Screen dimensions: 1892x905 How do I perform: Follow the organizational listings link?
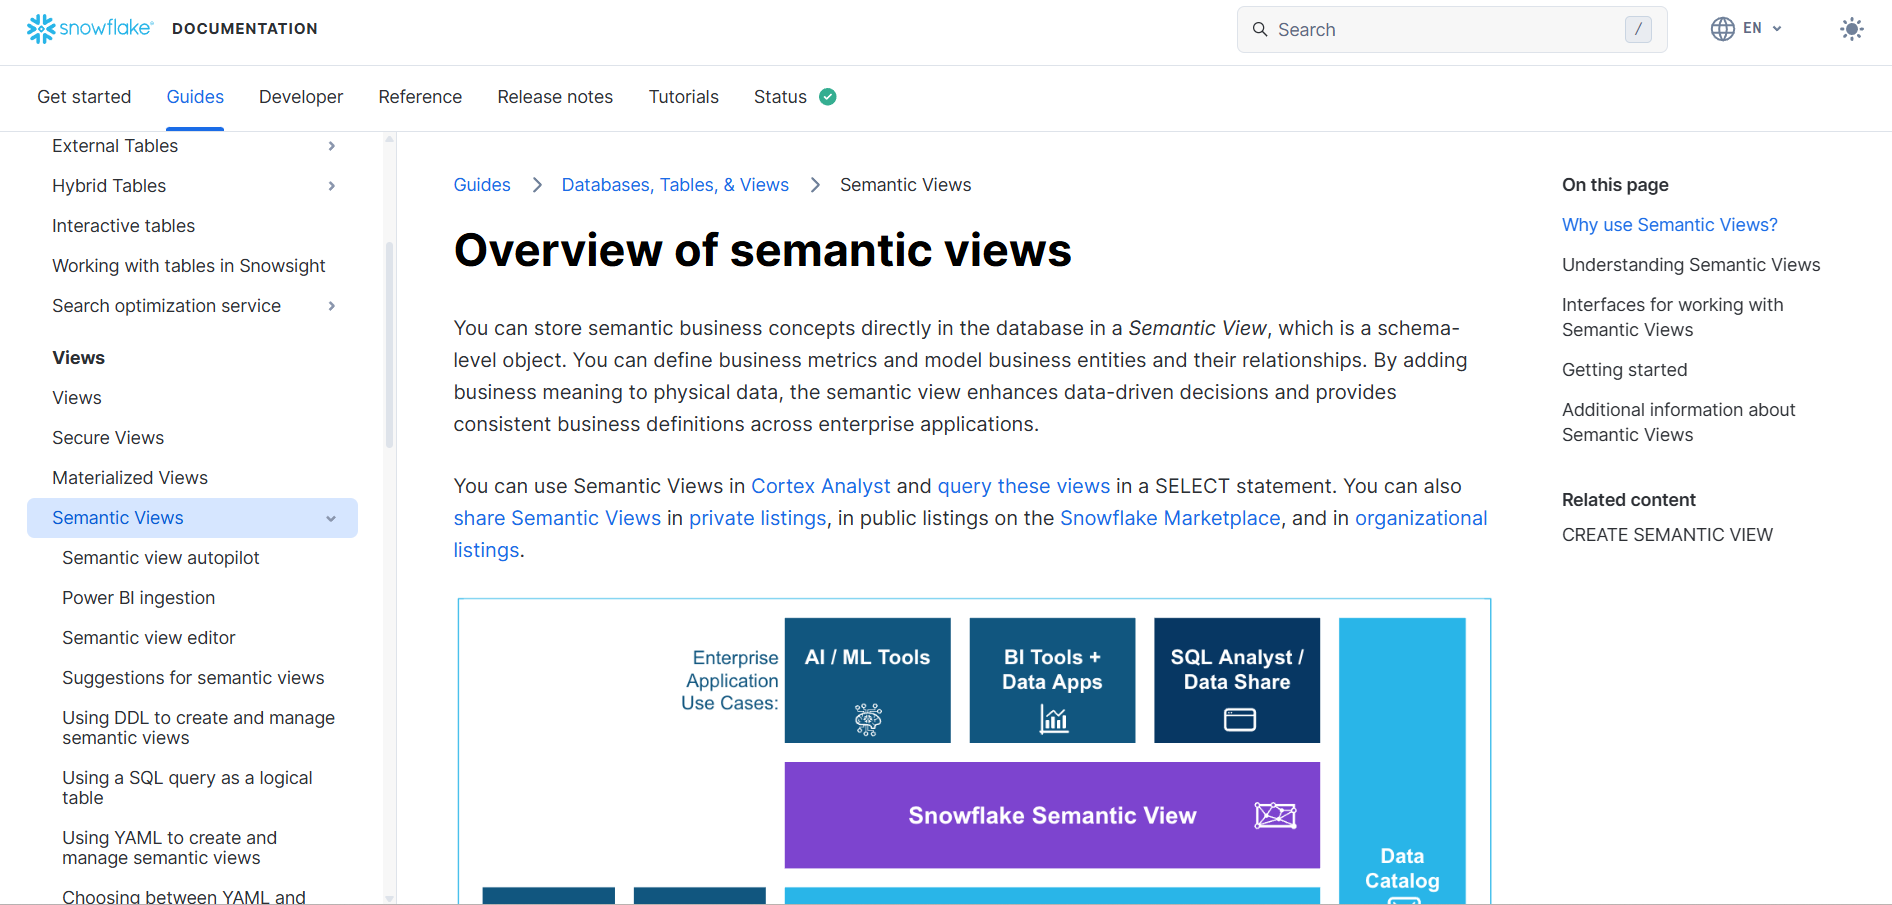click(1421, 518)
